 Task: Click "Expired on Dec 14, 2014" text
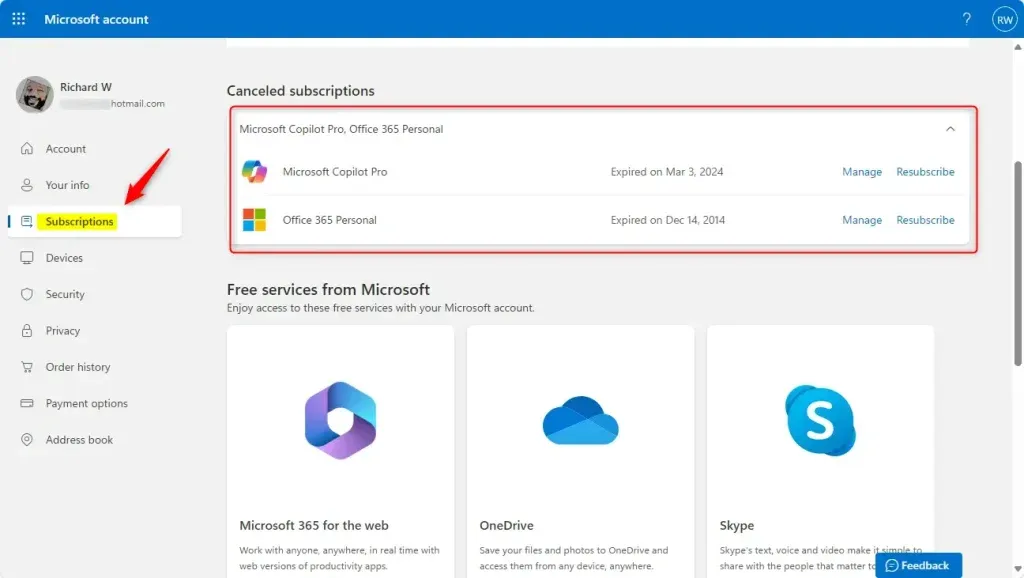point(667,220)
